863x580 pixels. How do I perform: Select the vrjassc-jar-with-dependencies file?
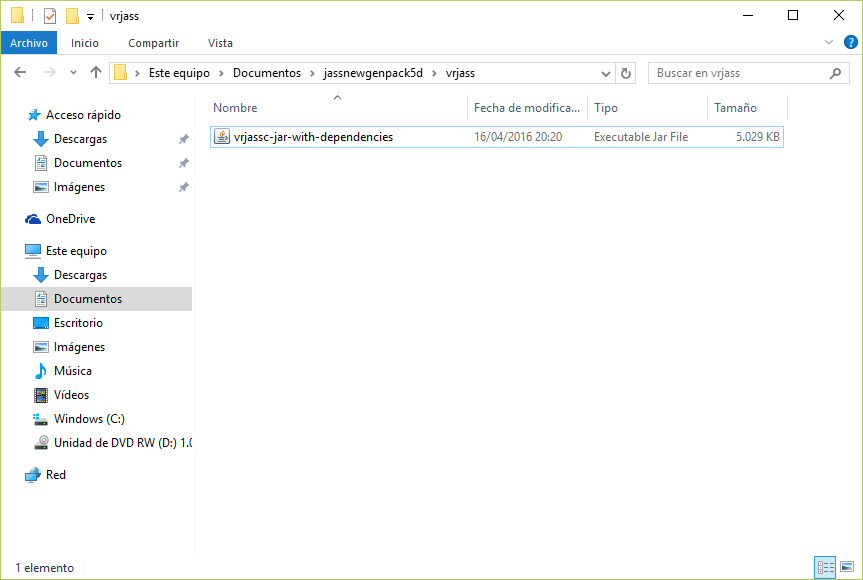496,136
